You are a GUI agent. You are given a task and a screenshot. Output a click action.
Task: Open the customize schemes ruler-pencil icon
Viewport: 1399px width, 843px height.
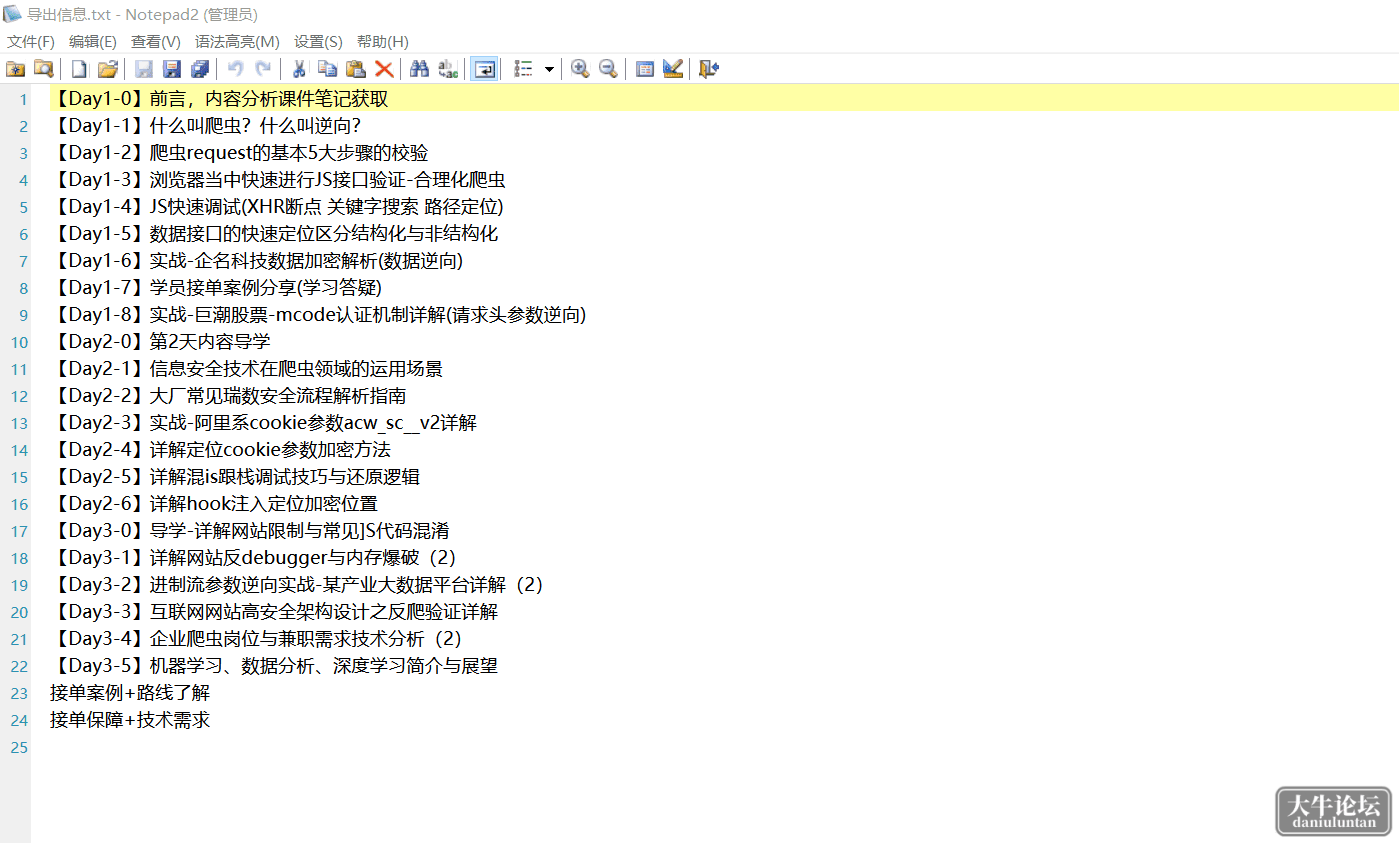pyautogui.click(x=673, y=69)
